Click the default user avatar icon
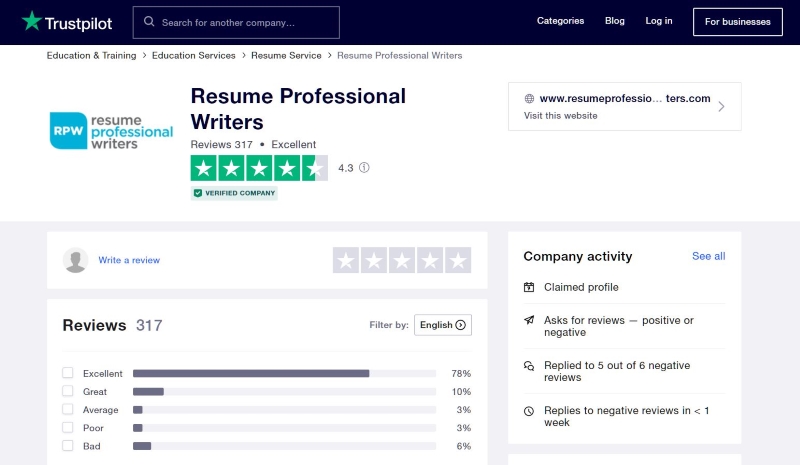Viewport: 800px width, 465px height. (x=76, y=260)
